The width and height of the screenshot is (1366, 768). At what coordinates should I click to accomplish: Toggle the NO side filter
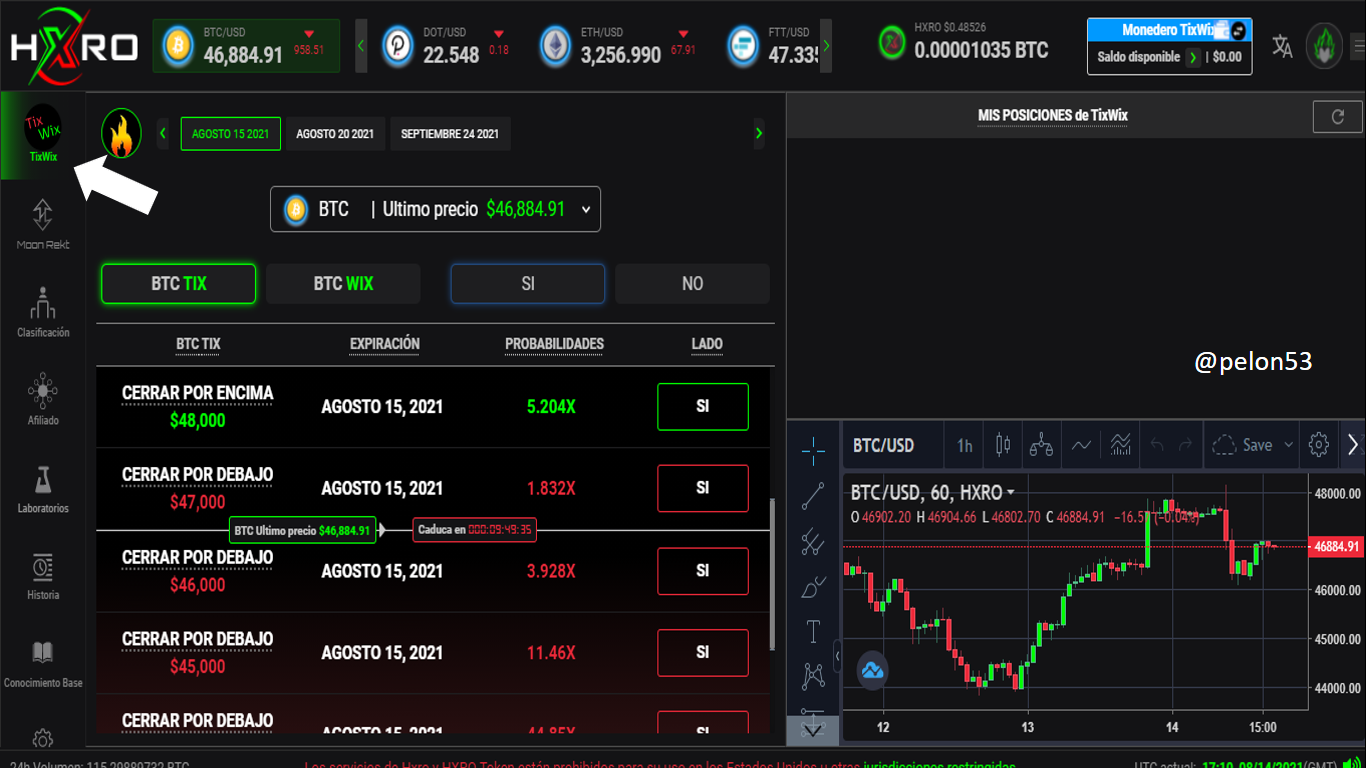(x=692, y=284)
